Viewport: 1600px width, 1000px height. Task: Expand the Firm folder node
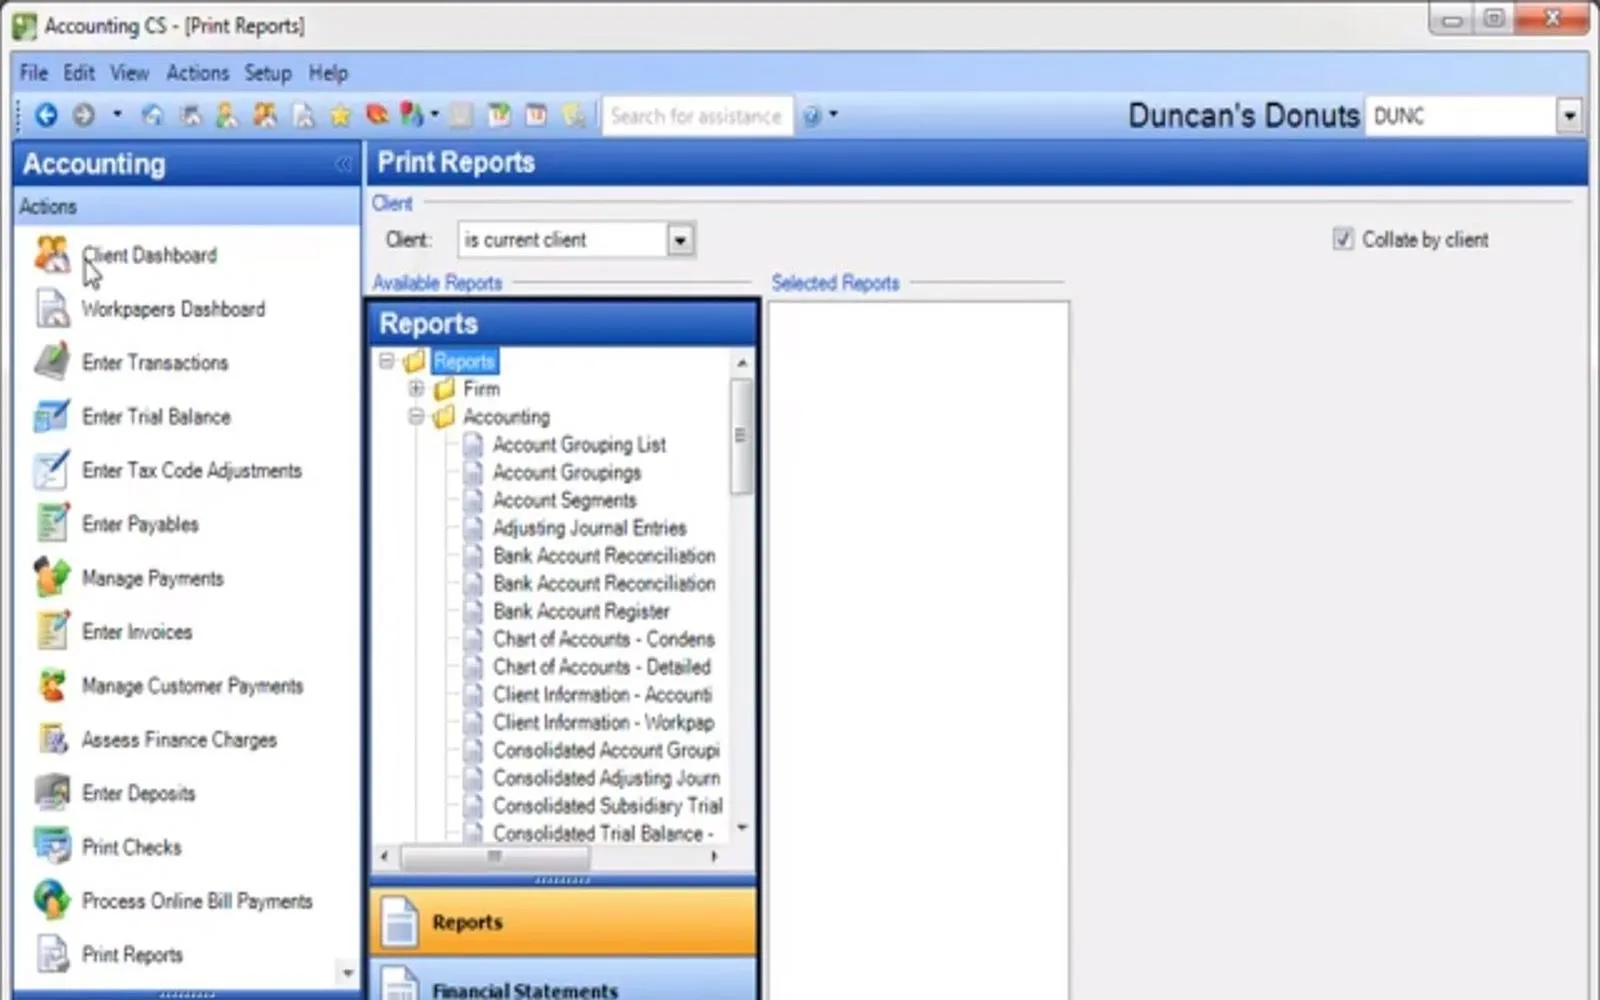417,389
